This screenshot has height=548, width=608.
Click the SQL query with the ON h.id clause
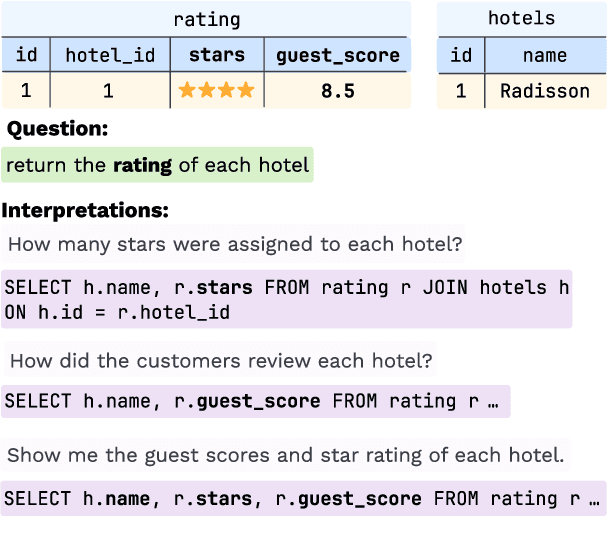click(x=287, y=299)
